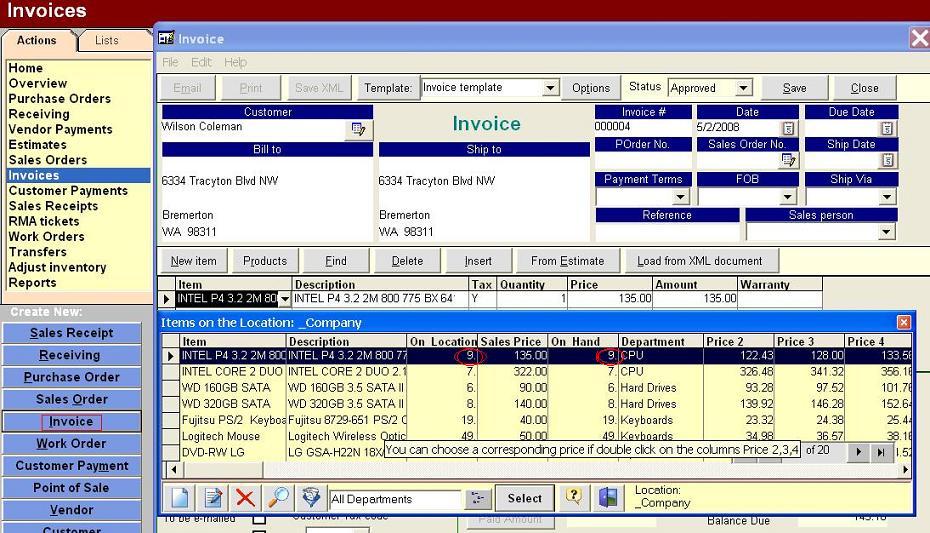Click the Insert button
The width and height of the screenshot is (930, 533).
[x=478, y=261]
